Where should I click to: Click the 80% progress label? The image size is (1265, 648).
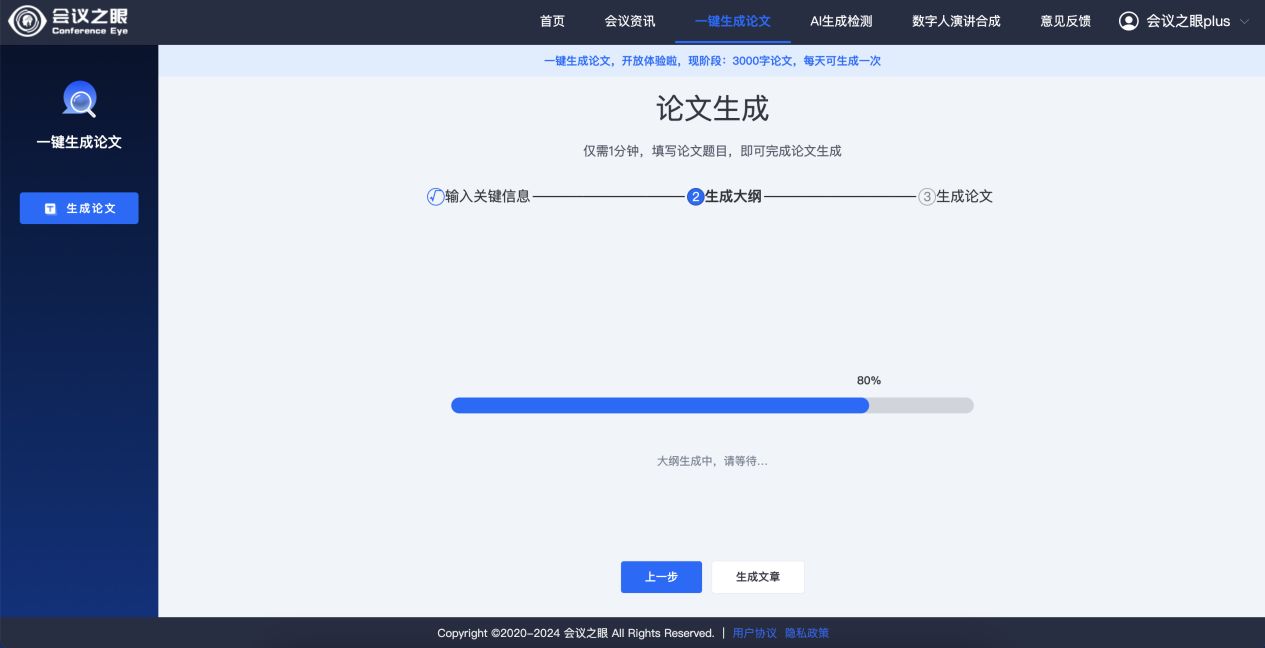(869, 381)
